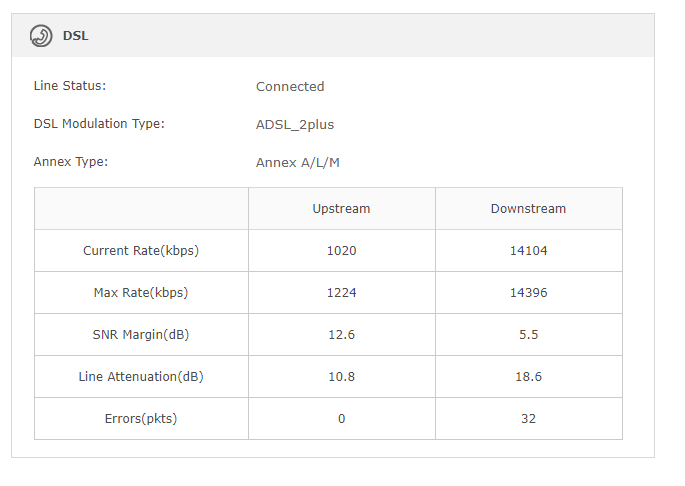
Task: Click the Annex Type label
Action: pyautogui.click(x=71, y=162)
